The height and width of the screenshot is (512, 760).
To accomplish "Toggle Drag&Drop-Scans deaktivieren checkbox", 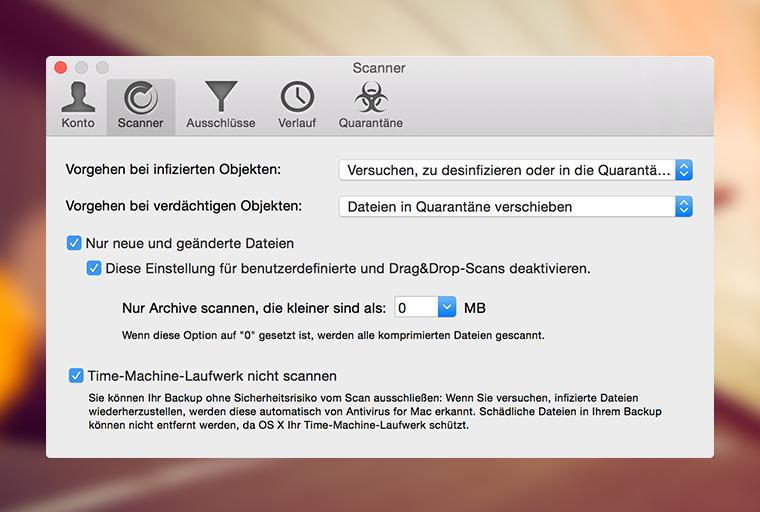I will (x=94, y=268).
